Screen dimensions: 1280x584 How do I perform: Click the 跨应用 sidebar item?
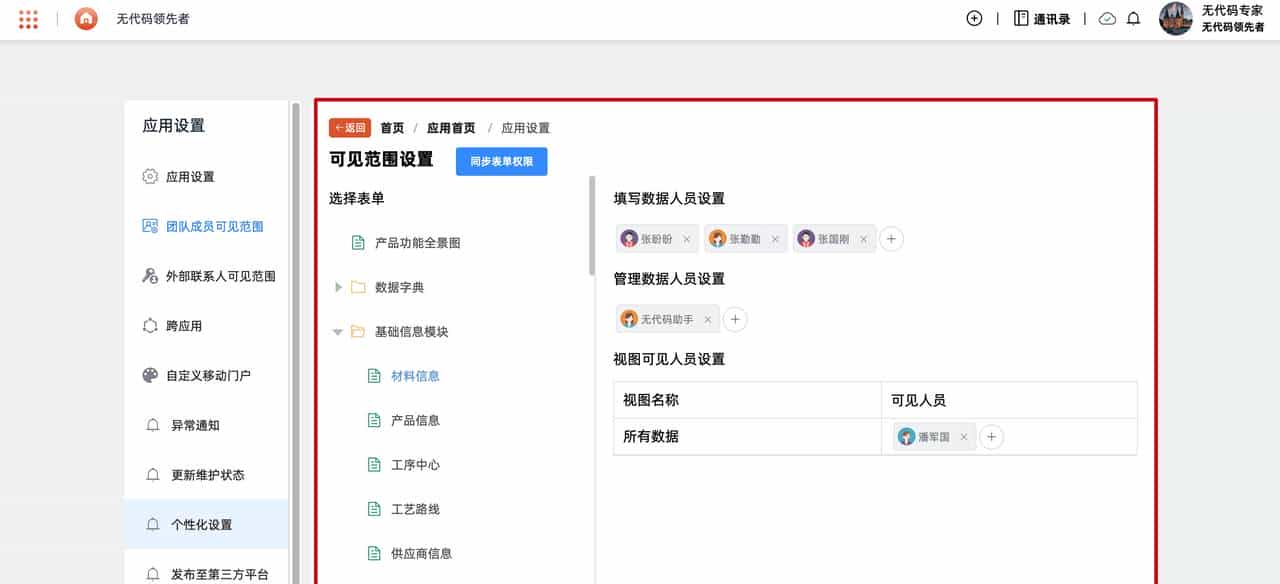(187, 326)
